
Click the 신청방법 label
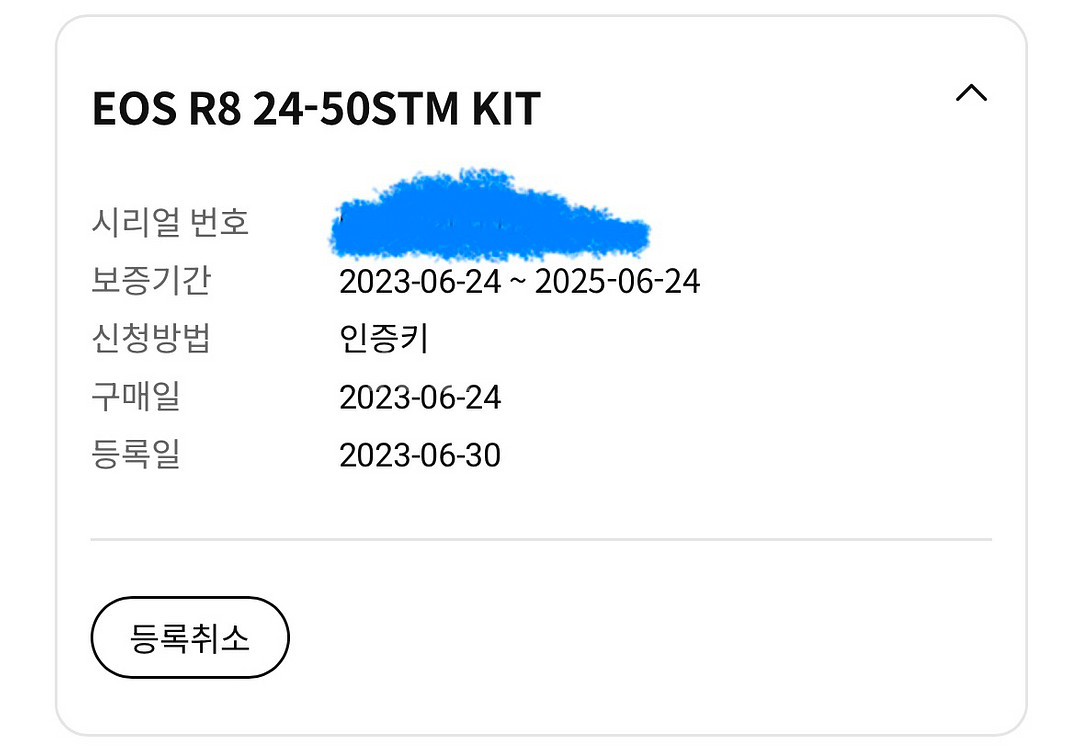point(150,339)
